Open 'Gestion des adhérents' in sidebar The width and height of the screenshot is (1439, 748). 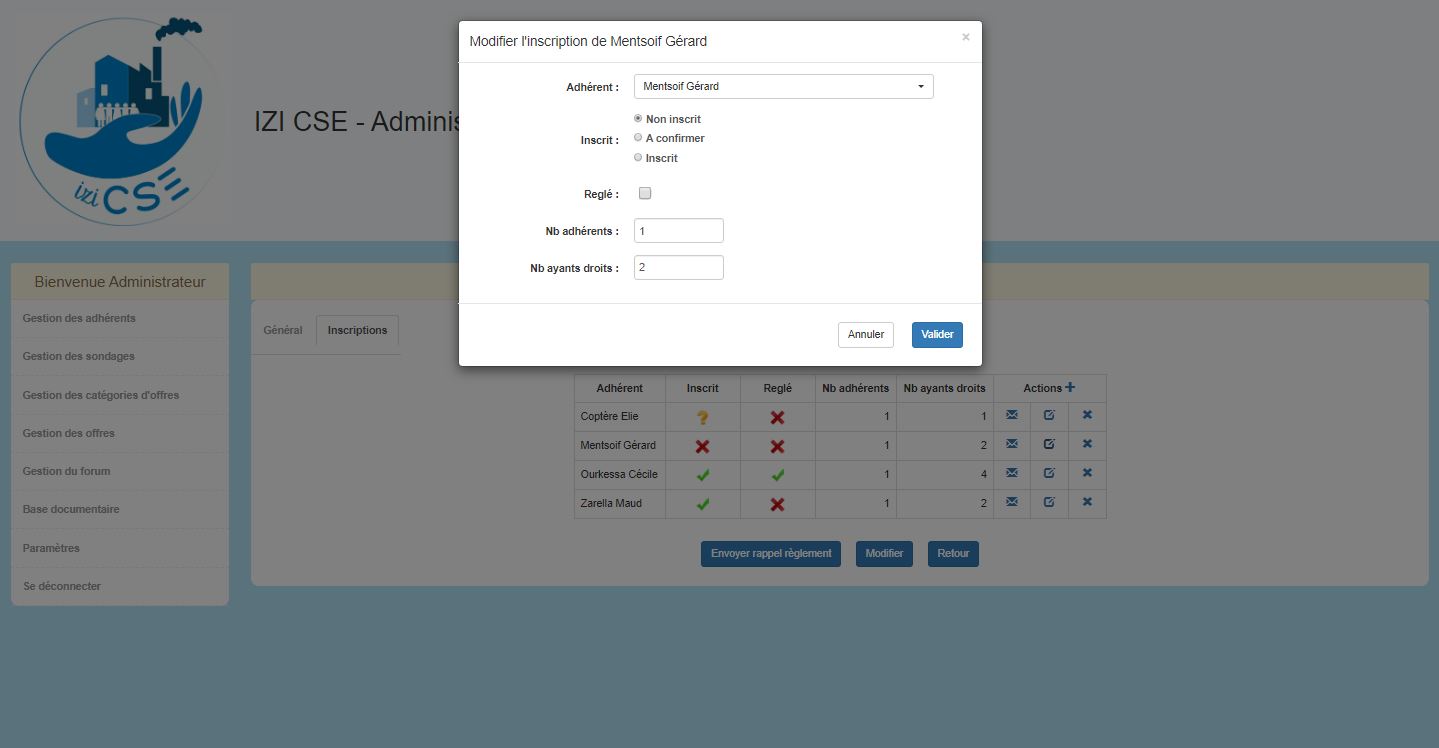point(79,318)
